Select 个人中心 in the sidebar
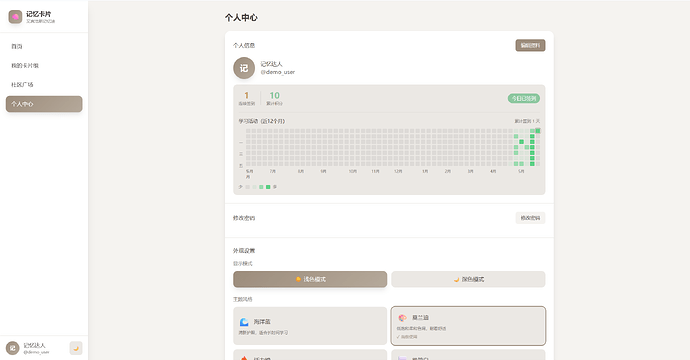This screenshot has height=360, width=690. [x=44, y=104]
